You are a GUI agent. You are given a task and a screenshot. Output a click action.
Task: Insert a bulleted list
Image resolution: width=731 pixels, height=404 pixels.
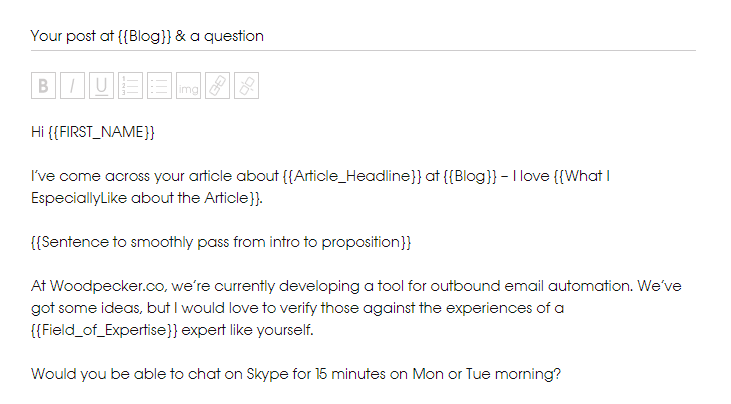159,87
